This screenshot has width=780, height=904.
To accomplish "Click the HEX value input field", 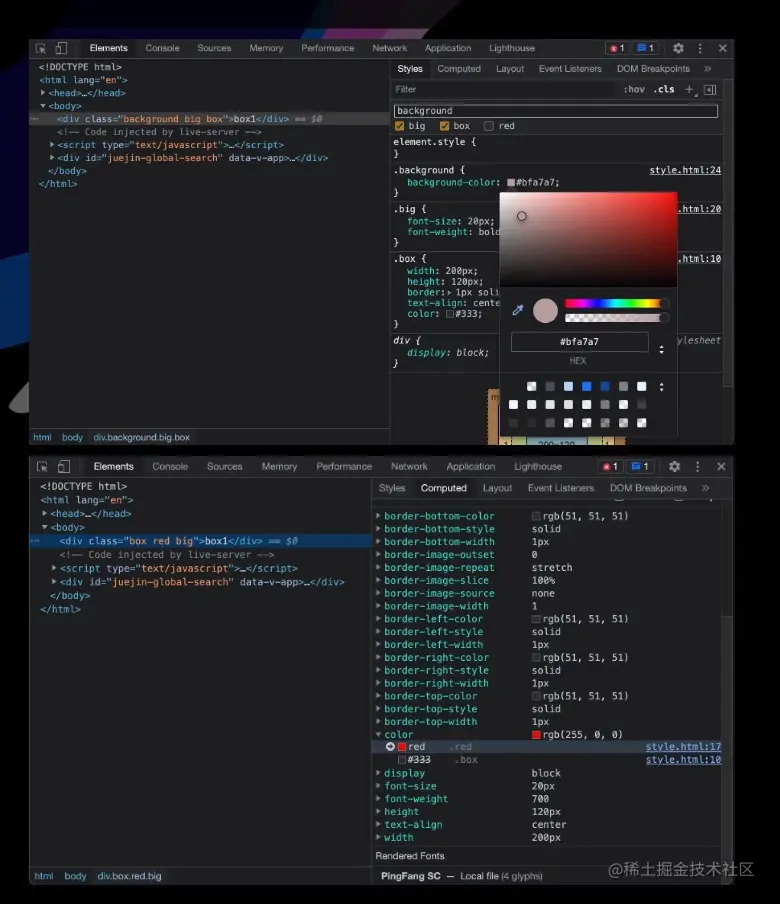I will (579, 342).
